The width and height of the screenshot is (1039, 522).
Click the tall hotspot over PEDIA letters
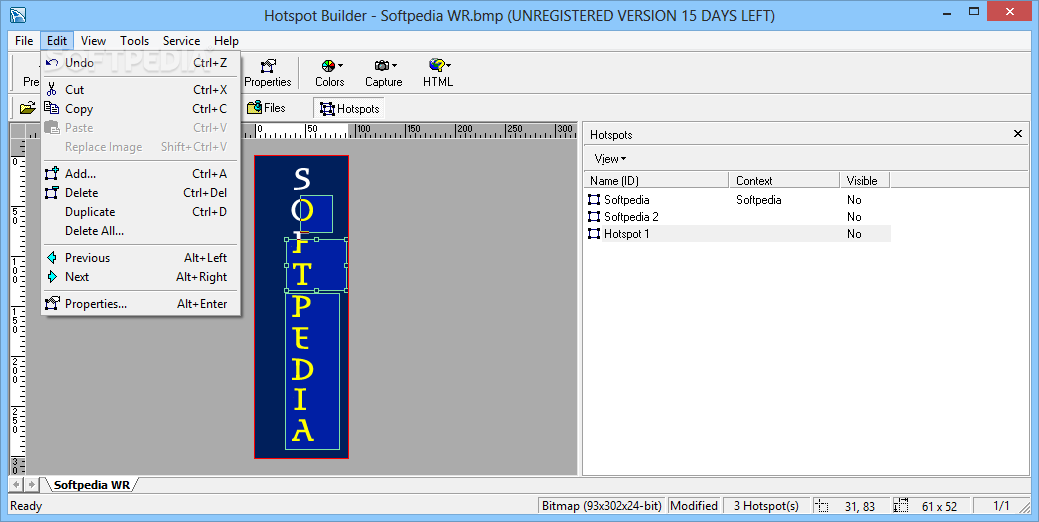click(312, 371)
